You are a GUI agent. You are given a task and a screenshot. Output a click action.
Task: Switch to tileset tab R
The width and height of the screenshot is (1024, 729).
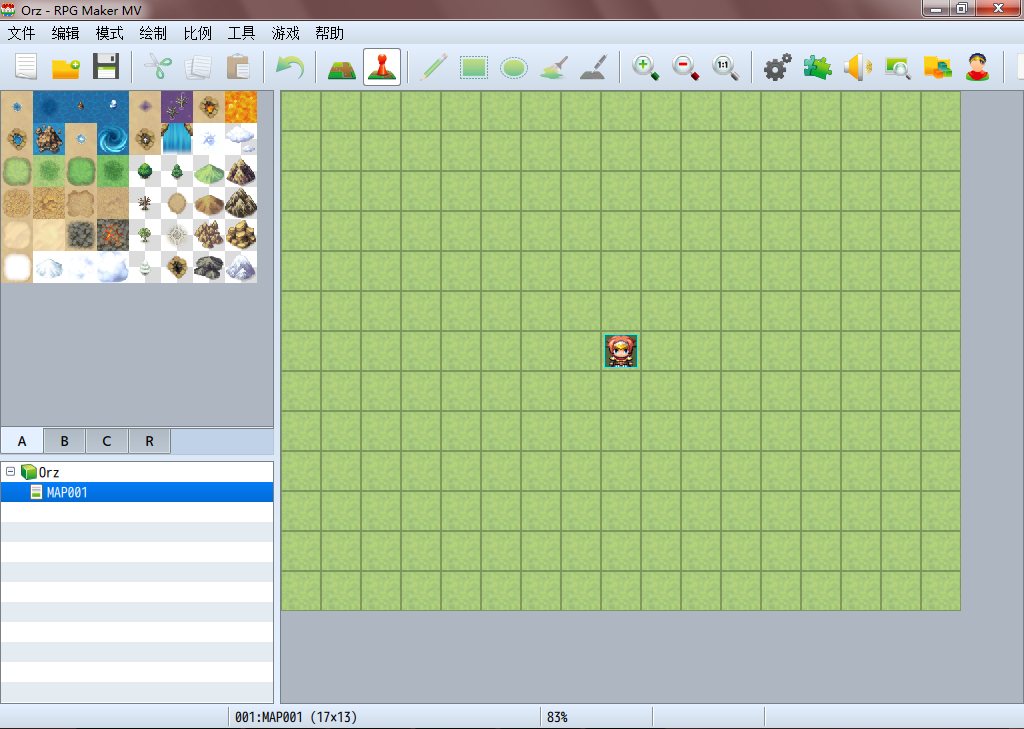click(x=150, y=441)
